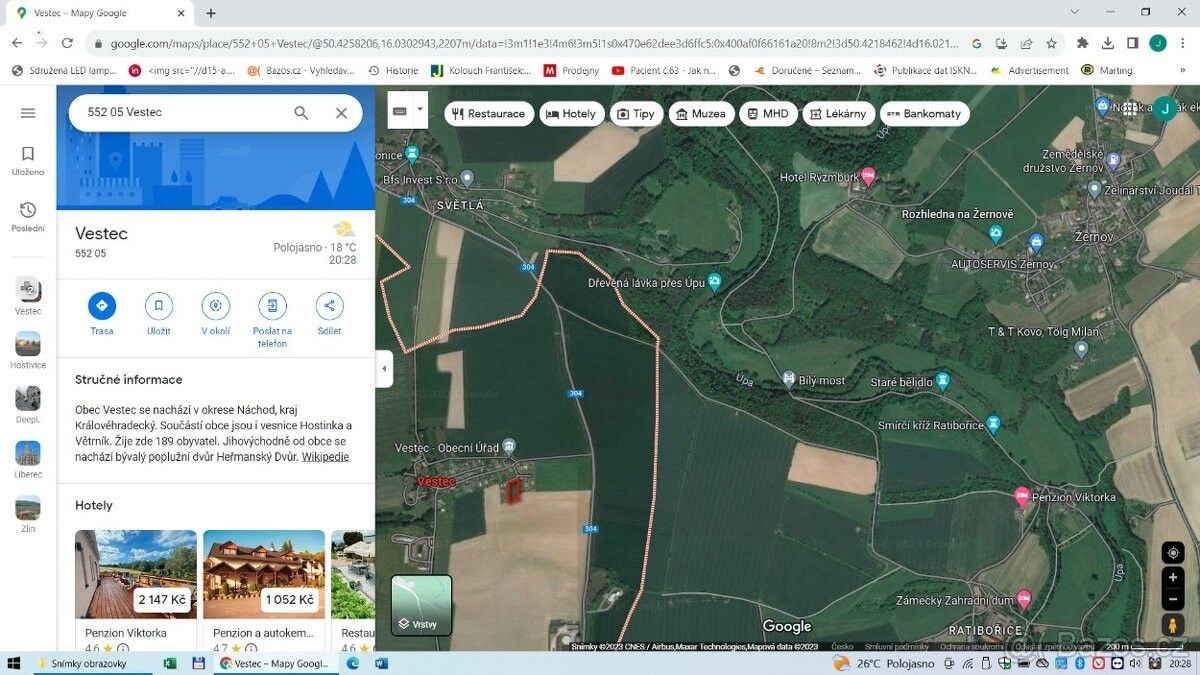Viewport: 1200px width, 675px height.
Task: Open Penzion Viktorka hotel photo thumbnail
Action: [x=136, y=575]
